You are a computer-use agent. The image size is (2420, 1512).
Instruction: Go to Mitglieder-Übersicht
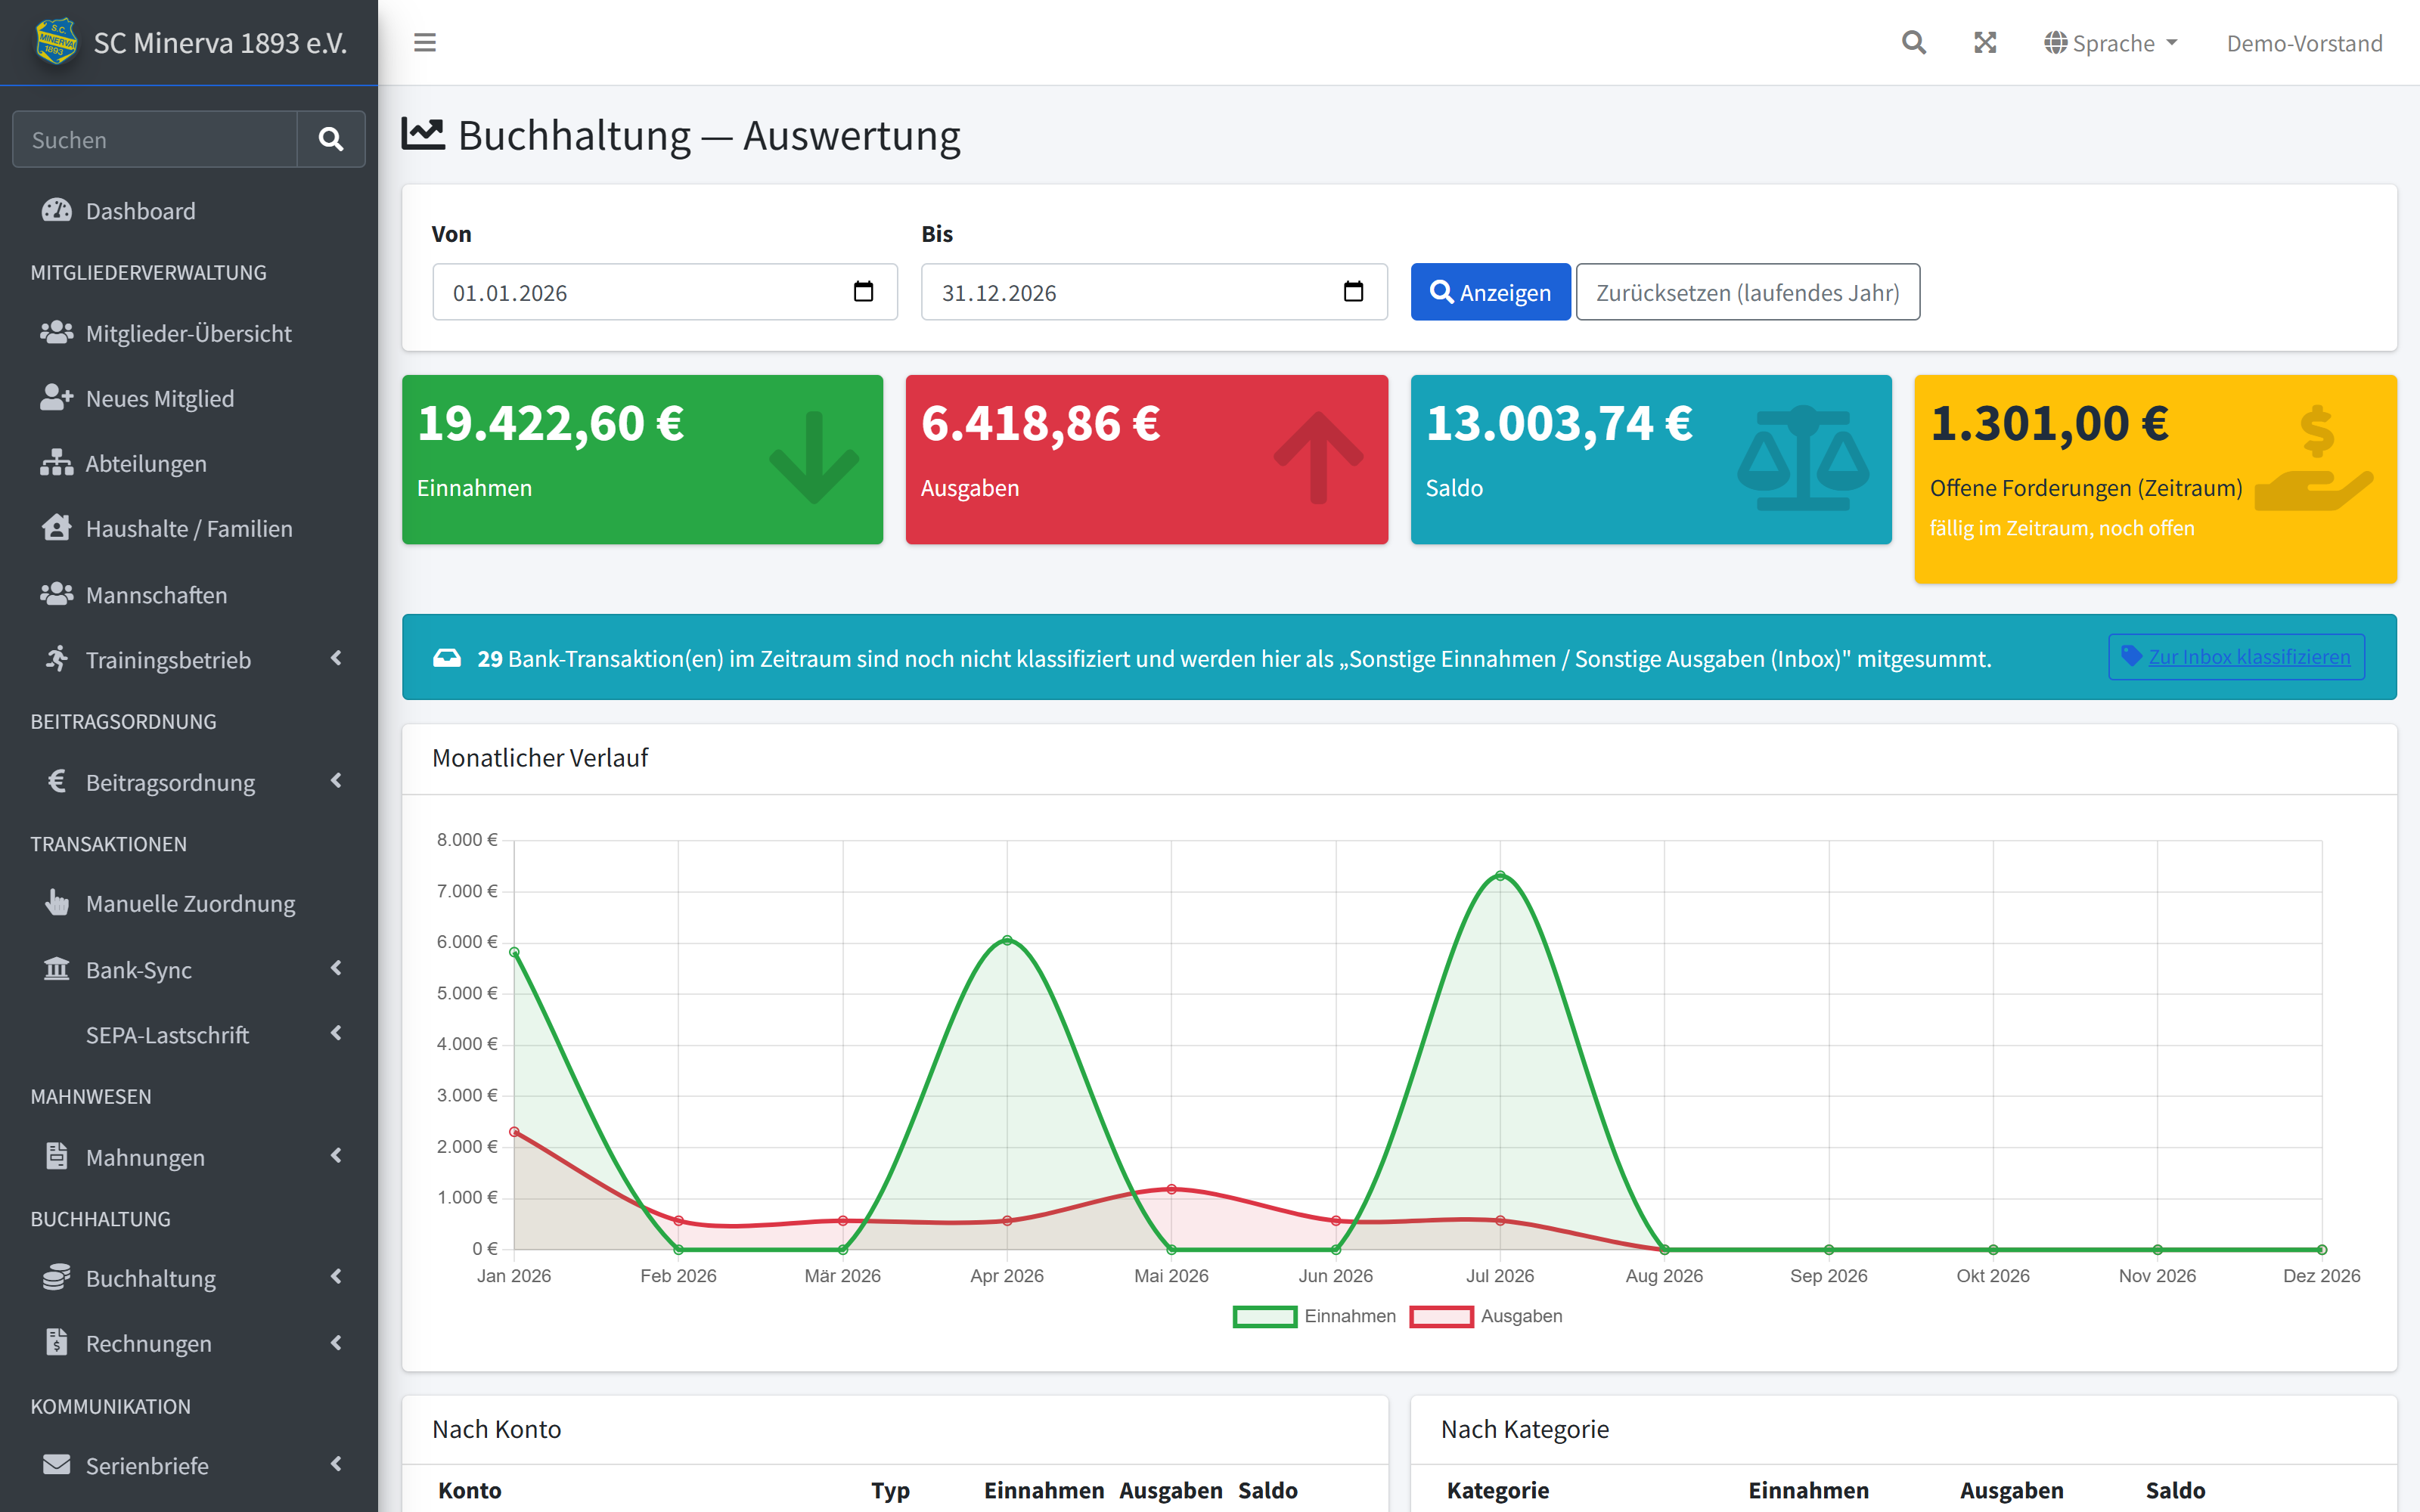point(189,333)
